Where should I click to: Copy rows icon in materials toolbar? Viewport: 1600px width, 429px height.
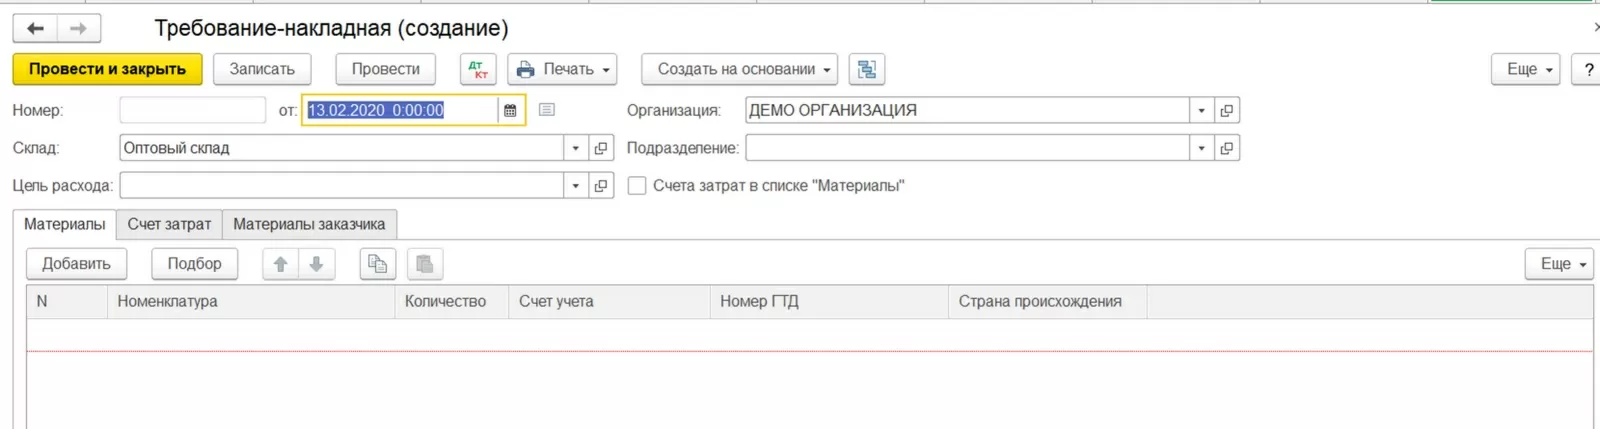point(378,264)
